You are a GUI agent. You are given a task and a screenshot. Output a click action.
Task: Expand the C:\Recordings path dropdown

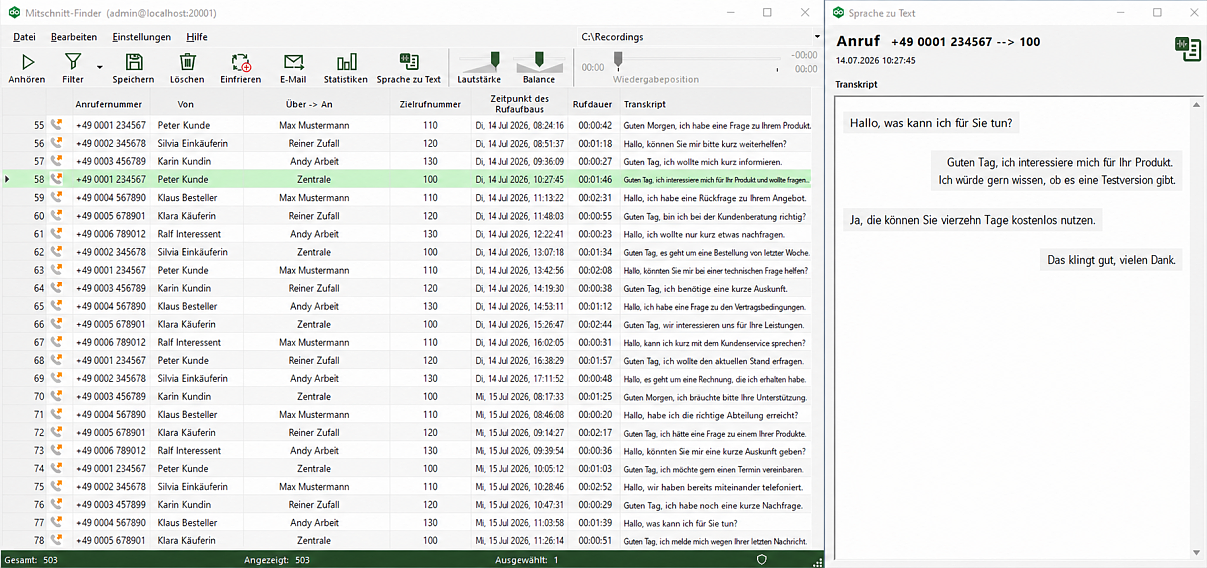(x=817, y=37)
